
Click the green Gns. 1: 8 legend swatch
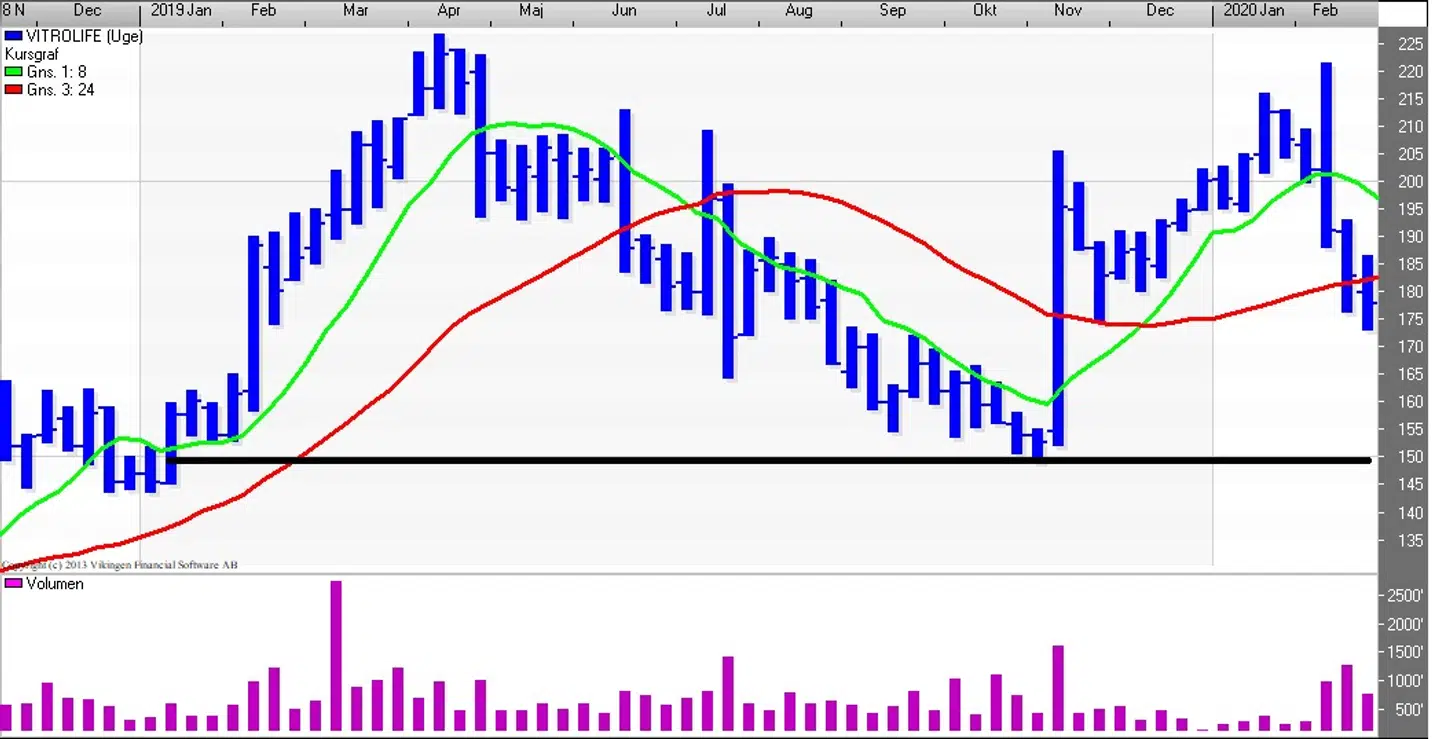coord(14,72)
